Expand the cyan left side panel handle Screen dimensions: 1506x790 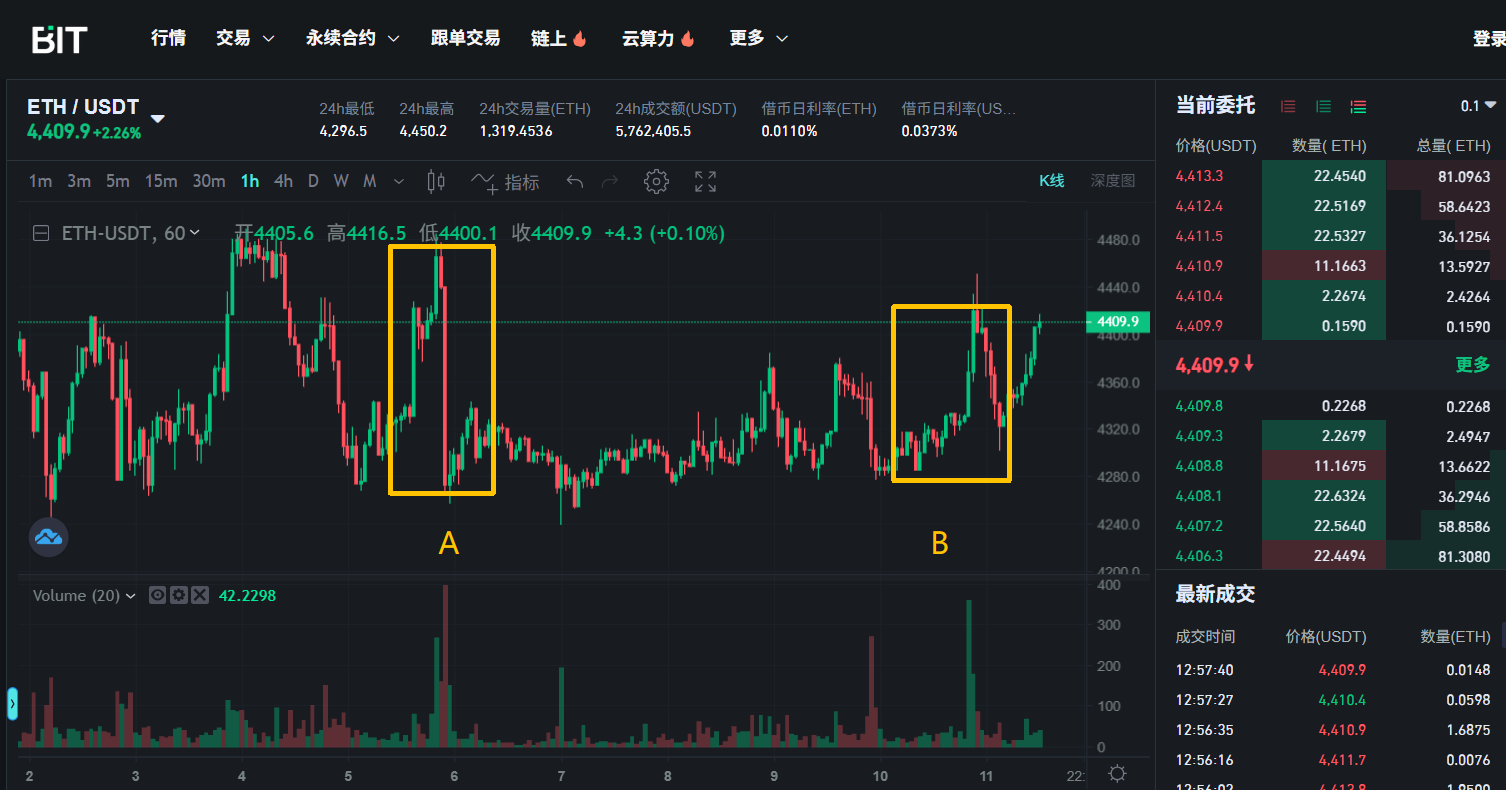(13, 704)
